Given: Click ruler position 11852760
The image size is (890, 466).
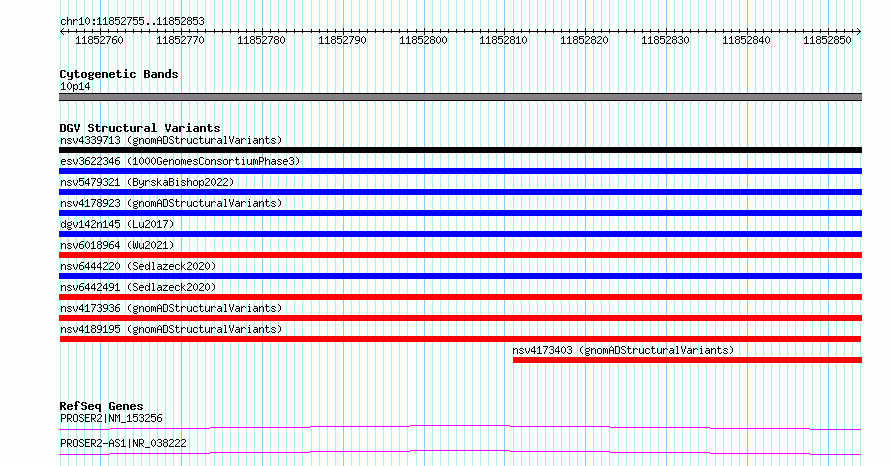Looking at the screenshot, I should [x=99, y=40].
